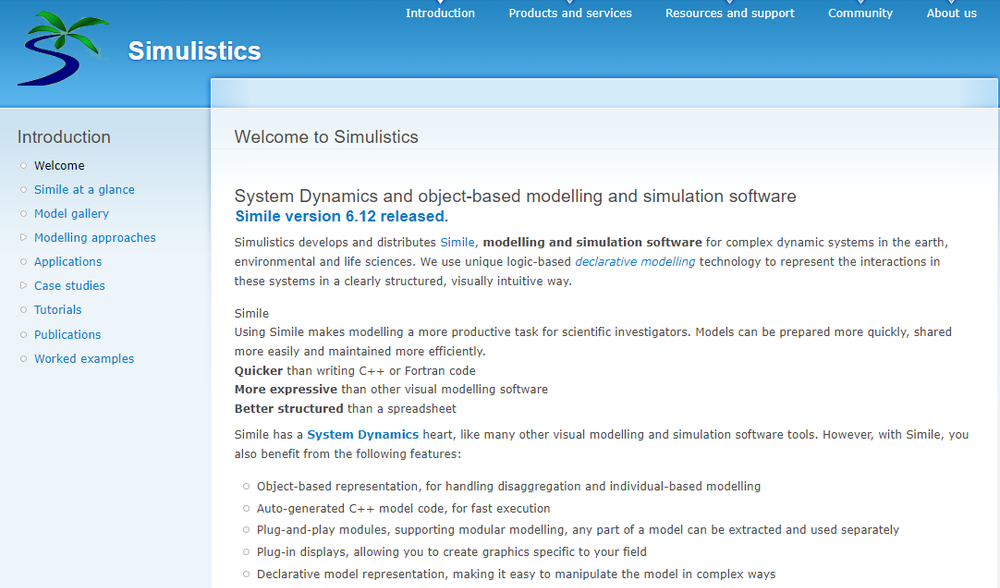Click the Simulistics palm tree logo
Viewport: 1000px width, 588px height.
tap(62, 48)
